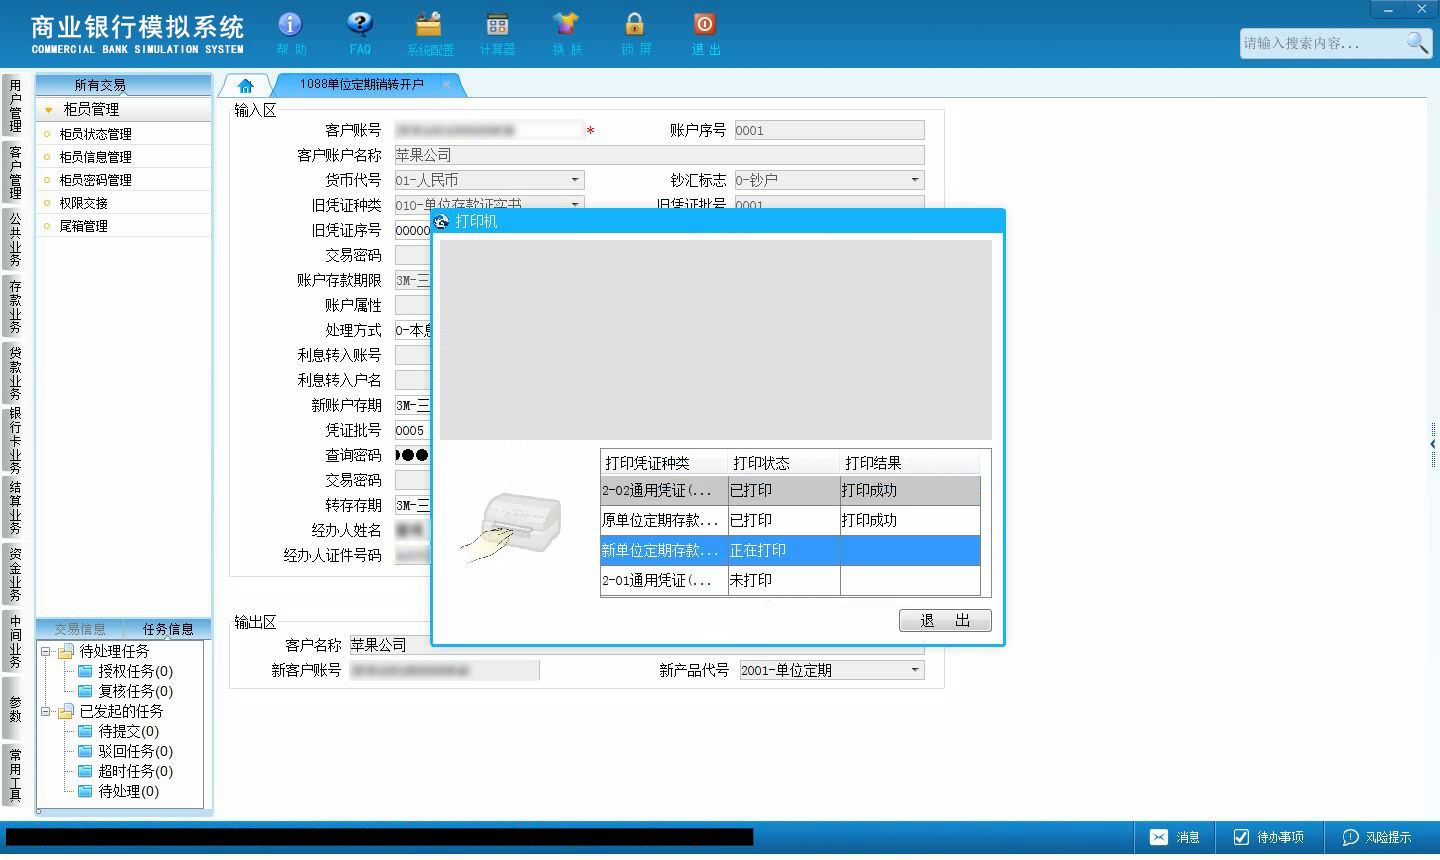Click the 账户序号 field

(x=829, y=130)
